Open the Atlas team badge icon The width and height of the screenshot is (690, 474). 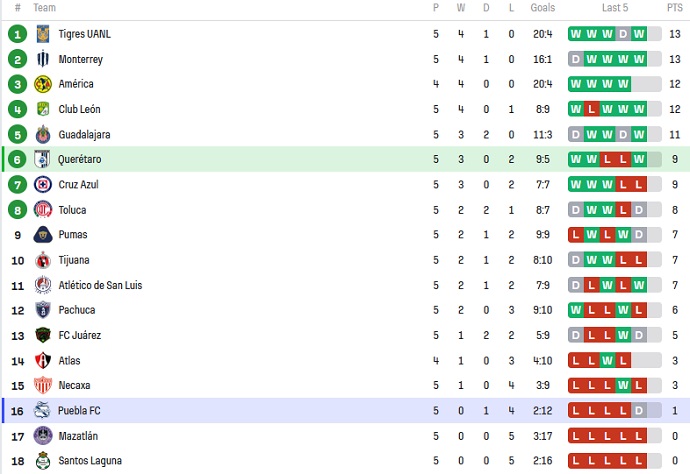(x=42, y=360)
